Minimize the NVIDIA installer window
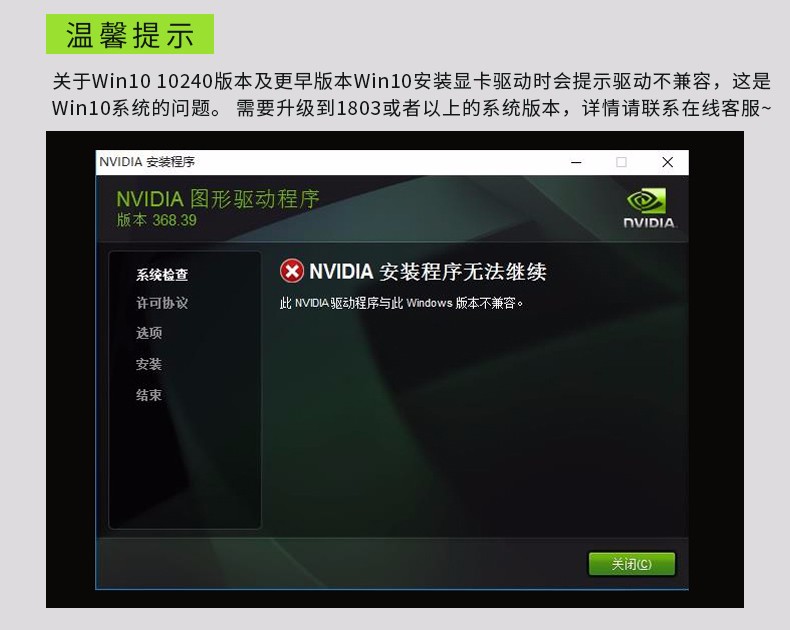The width and height of the screenshot is (790, 630). click(x=576, y=162)
